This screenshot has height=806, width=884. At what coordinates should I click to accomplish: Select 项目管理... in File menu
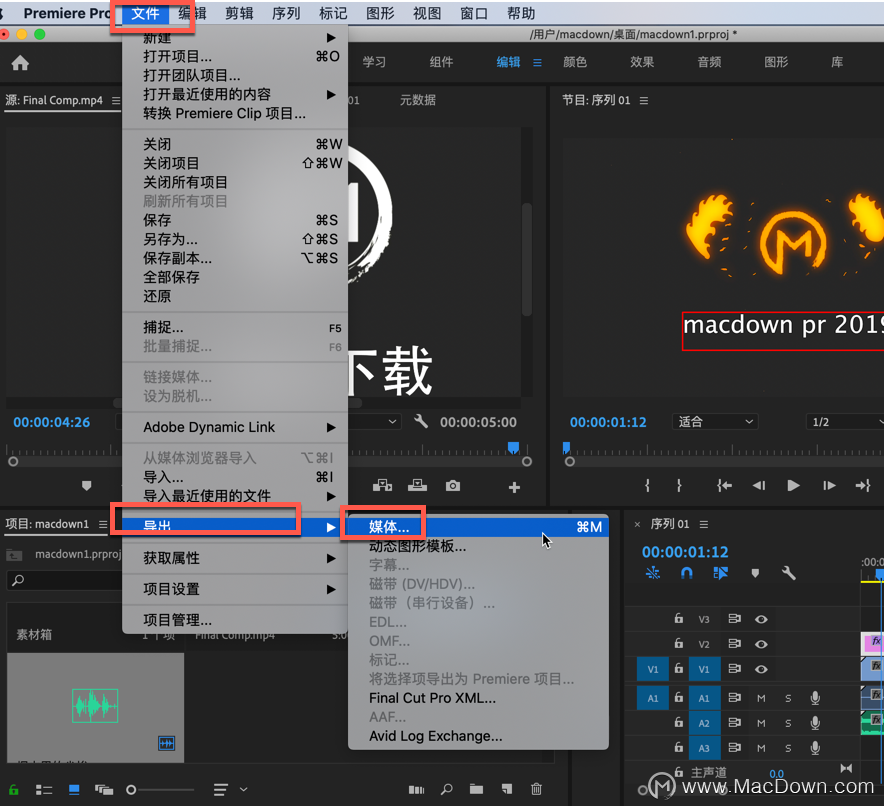tap(235, 620)
